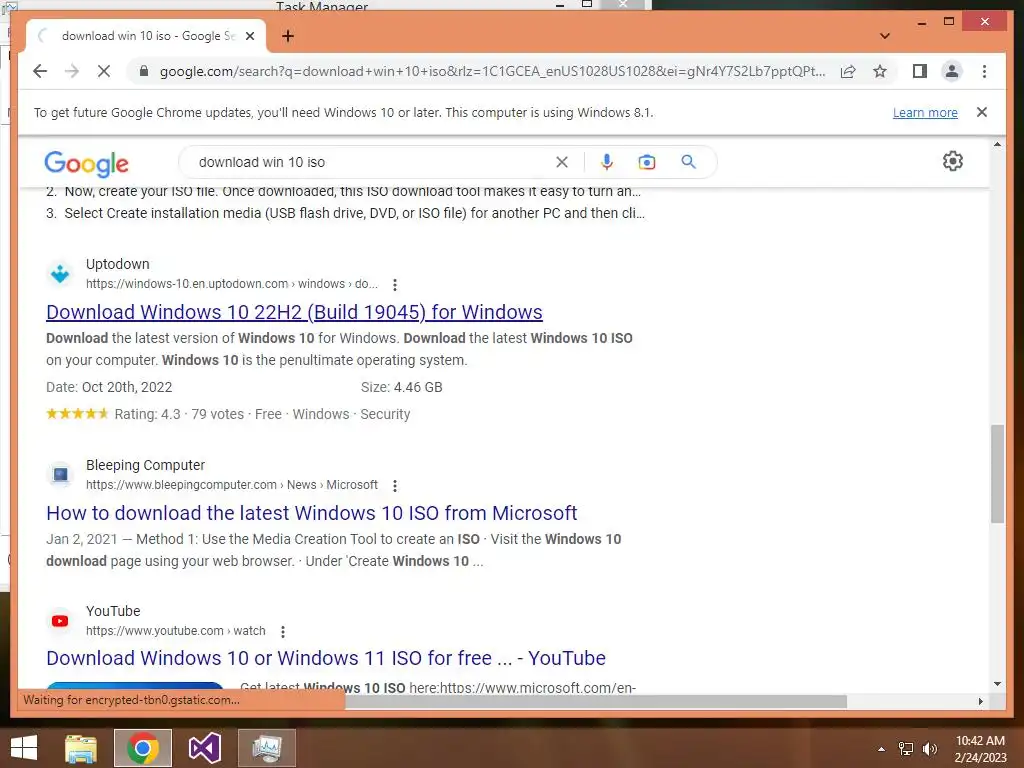This screenshot has height=768, width=1024.
Task: Clear the Google search box text
Action: 562,162
